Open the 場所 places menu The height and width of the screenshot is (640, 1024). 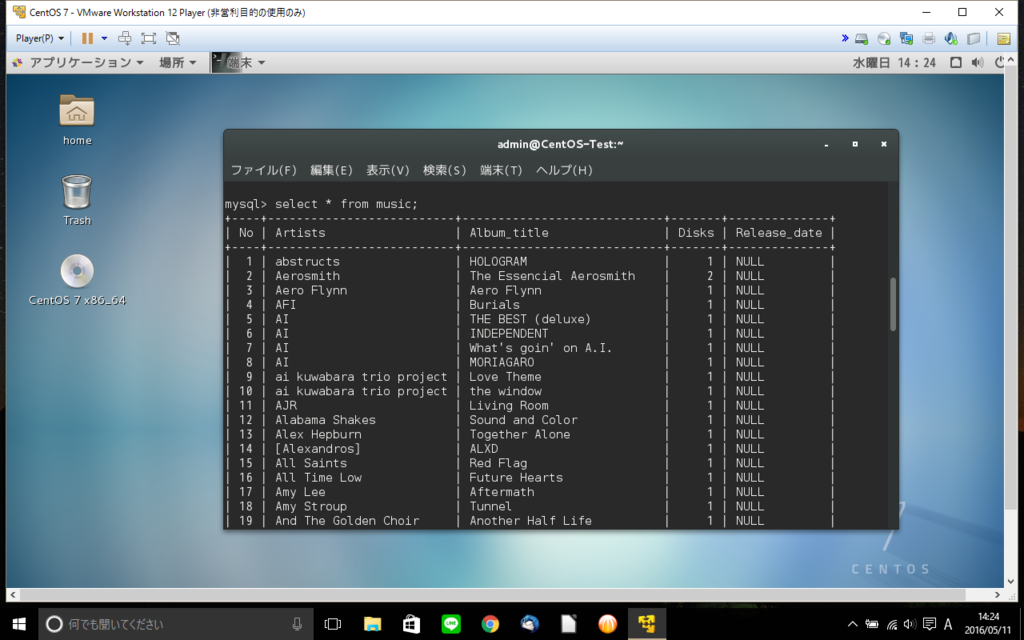177,63
